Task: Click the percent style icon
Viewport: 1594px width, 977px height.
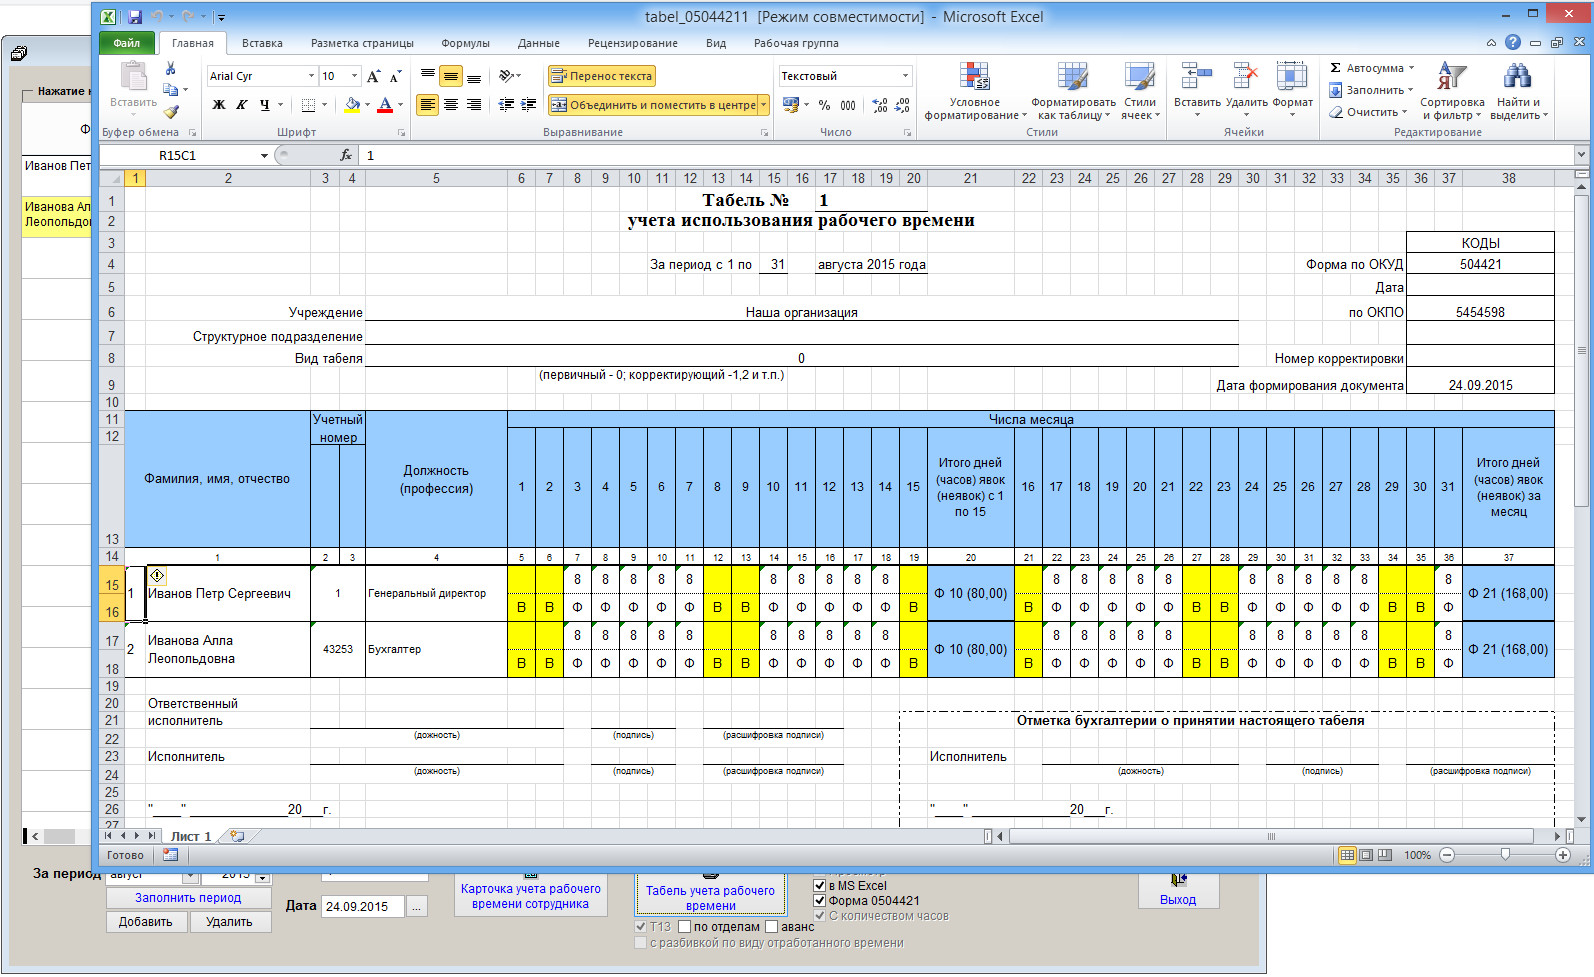Action: click(824, 105)
